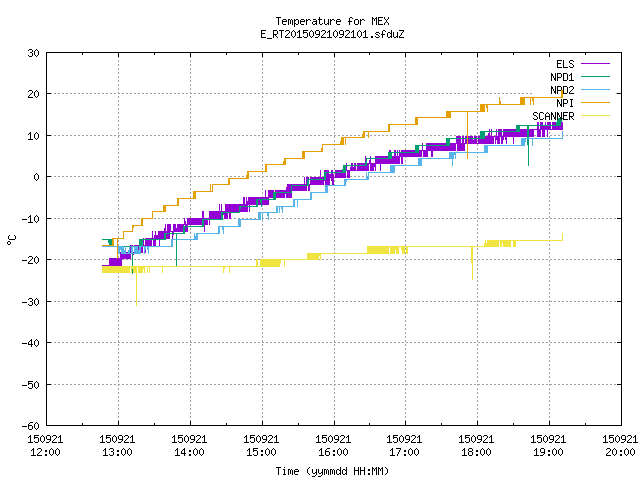Click the x-axis tick label 17:00
This screenshot has height=480, width=640.
pyautogui.click(x=404, y=452)
